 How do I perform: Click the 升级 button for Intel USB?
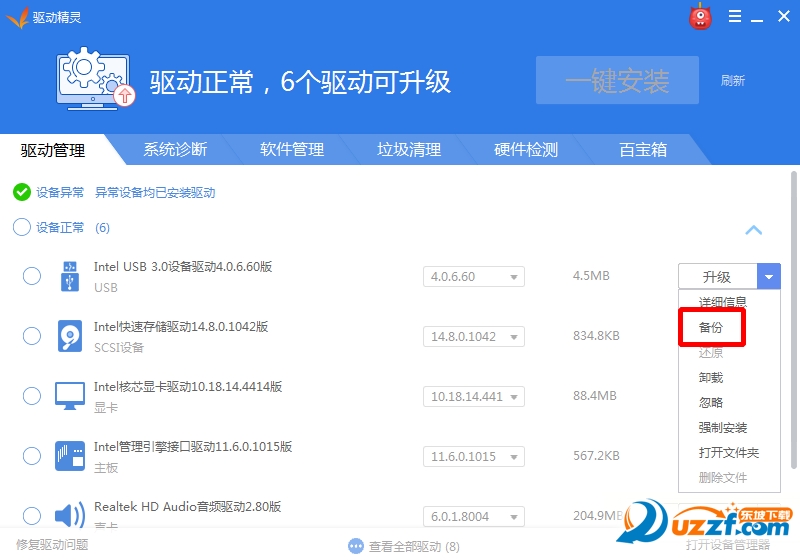point(717,276)
